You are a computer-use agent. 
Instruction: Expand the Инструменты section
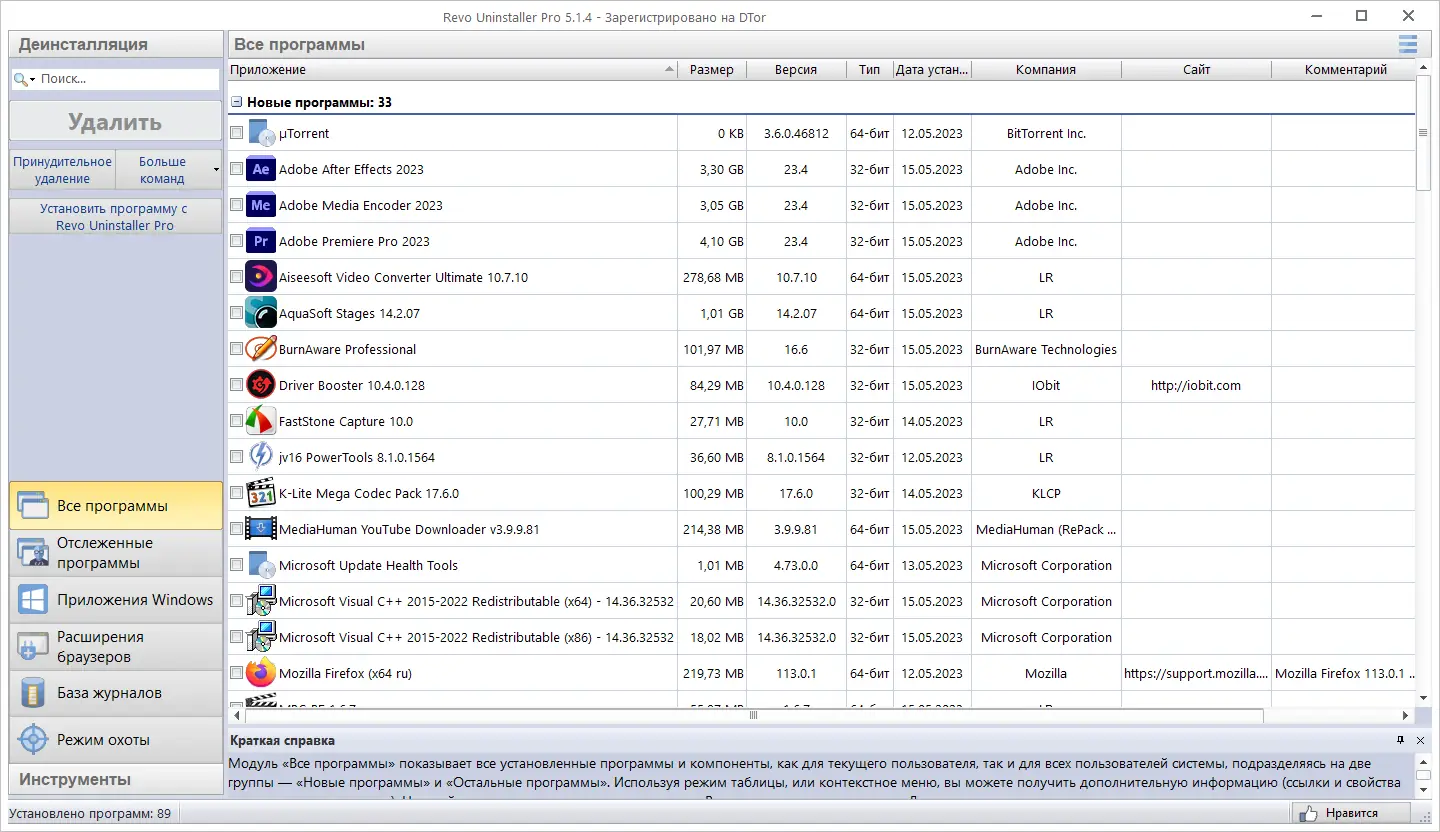[116, 779]
